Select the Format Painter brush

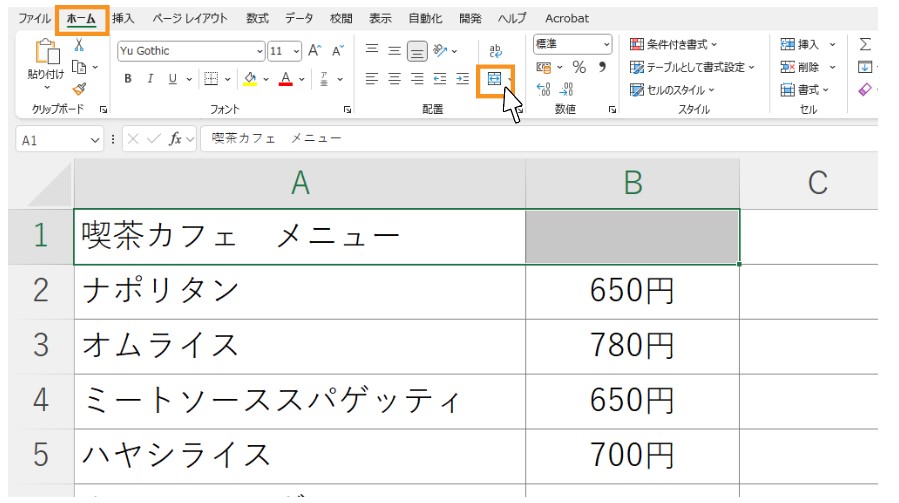tap(79, 89)
